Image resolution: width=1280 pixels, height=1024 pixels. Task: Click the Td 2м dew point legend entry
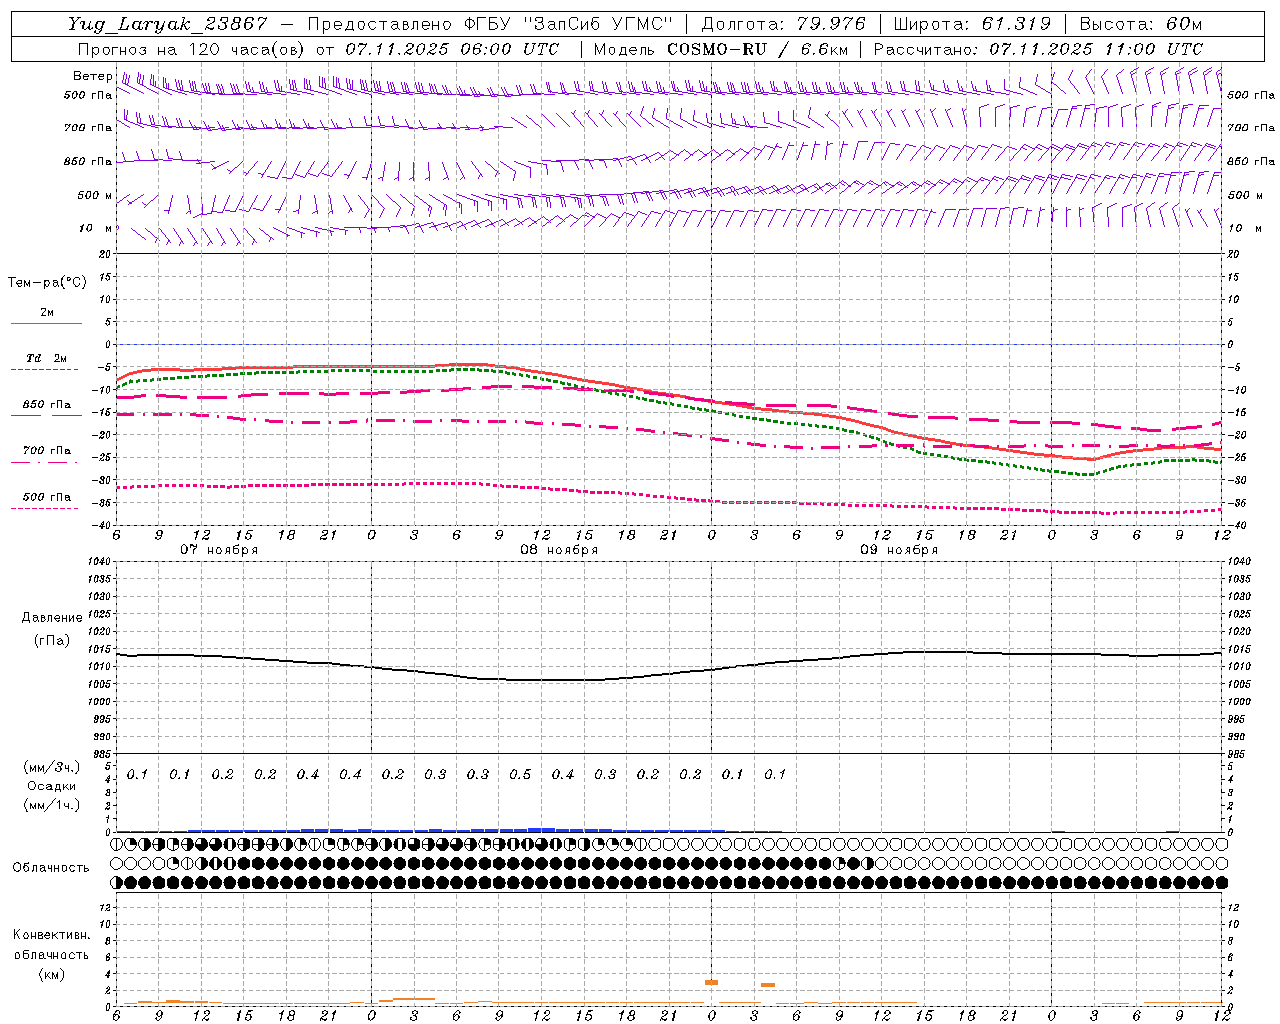click(x=46, y=358)
